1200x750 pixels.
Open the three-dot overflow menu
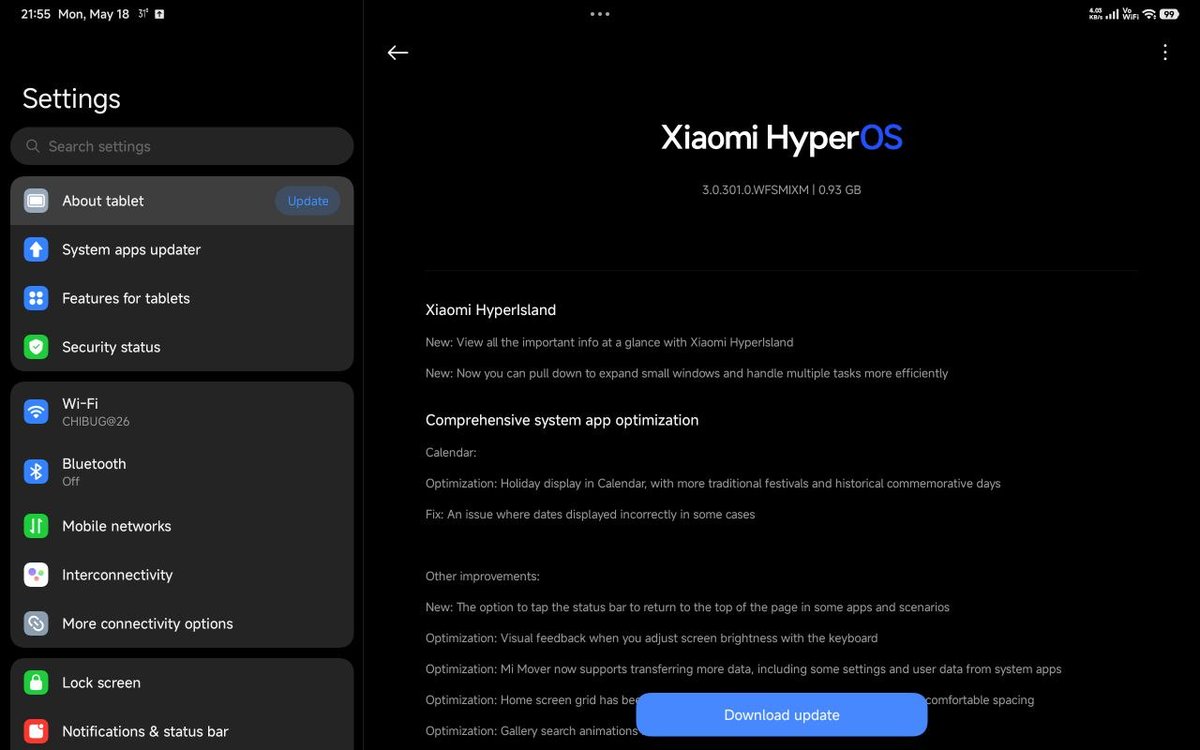[x=1165, y=53]
